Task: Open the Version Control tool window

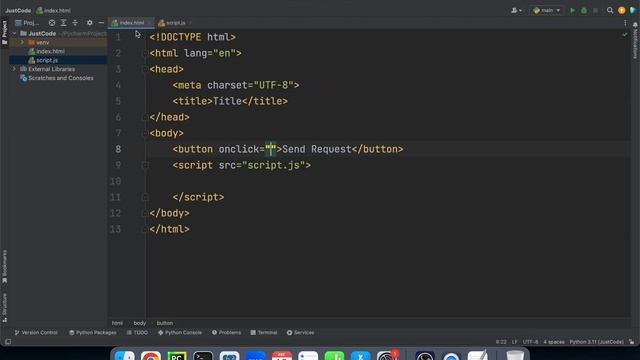Action: (36, 333)
